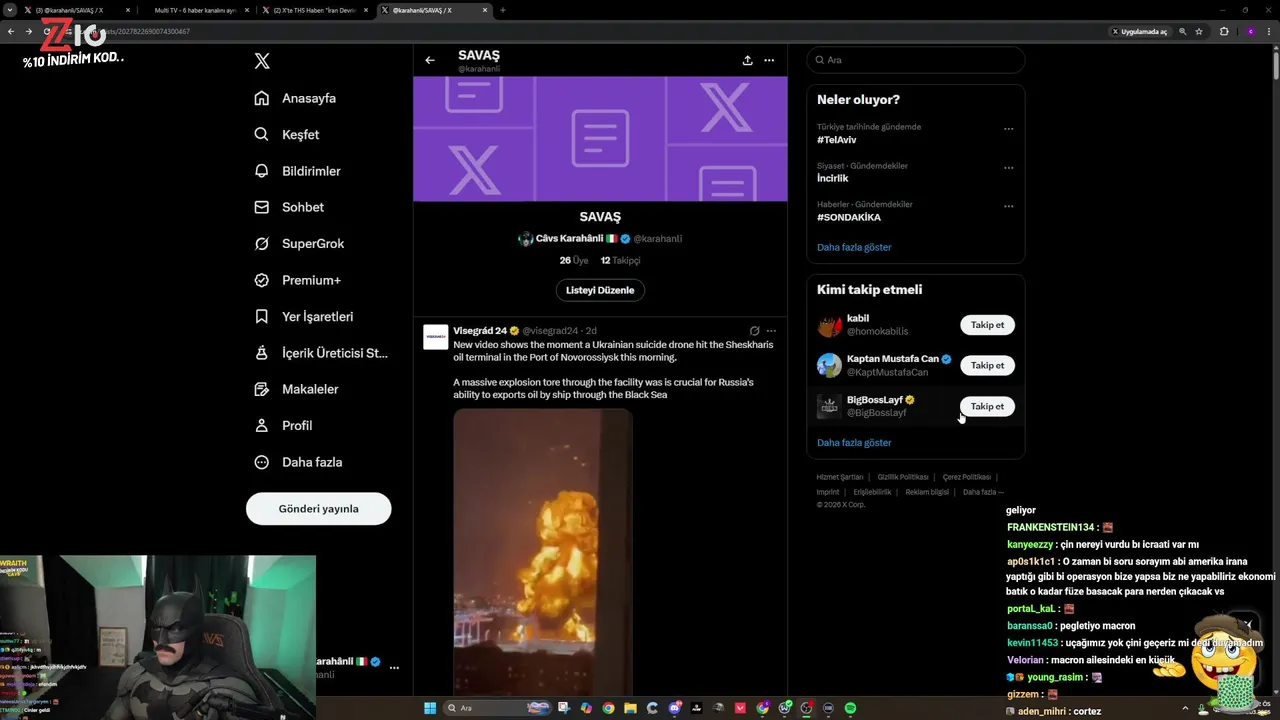This screenshot has height=720, width=1280.
Task: Open Gizlilik Politikası footer link
Action: pyautogui.click(x=903, y=477)
